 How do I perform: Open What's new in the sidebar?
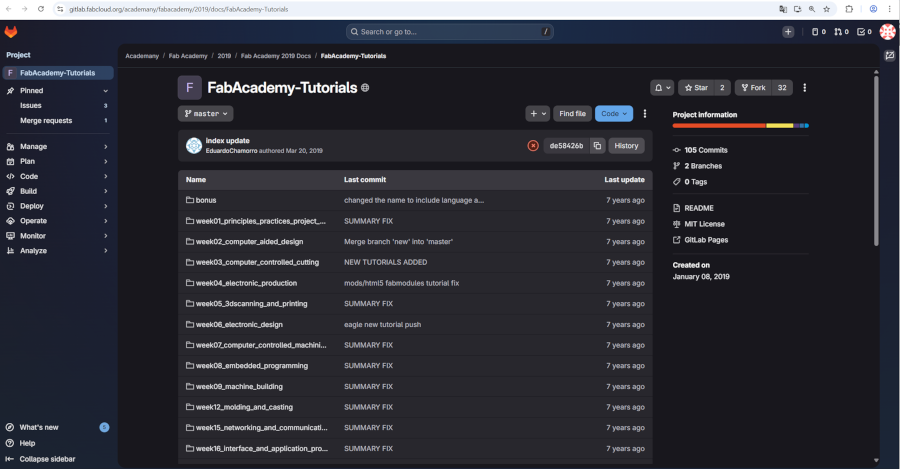(x=57, y=427)
